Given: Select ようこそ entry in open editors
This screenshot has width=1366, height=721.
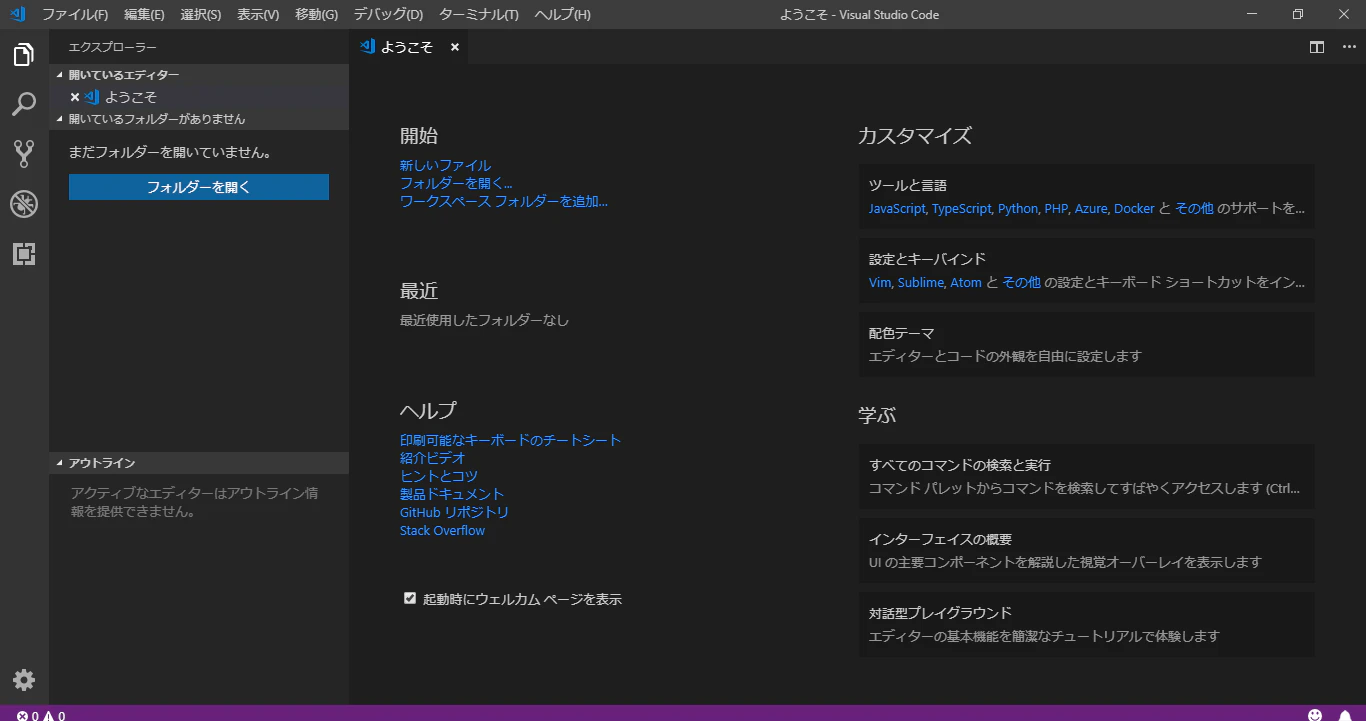Looking at the screenshot, I should (199, 97).
